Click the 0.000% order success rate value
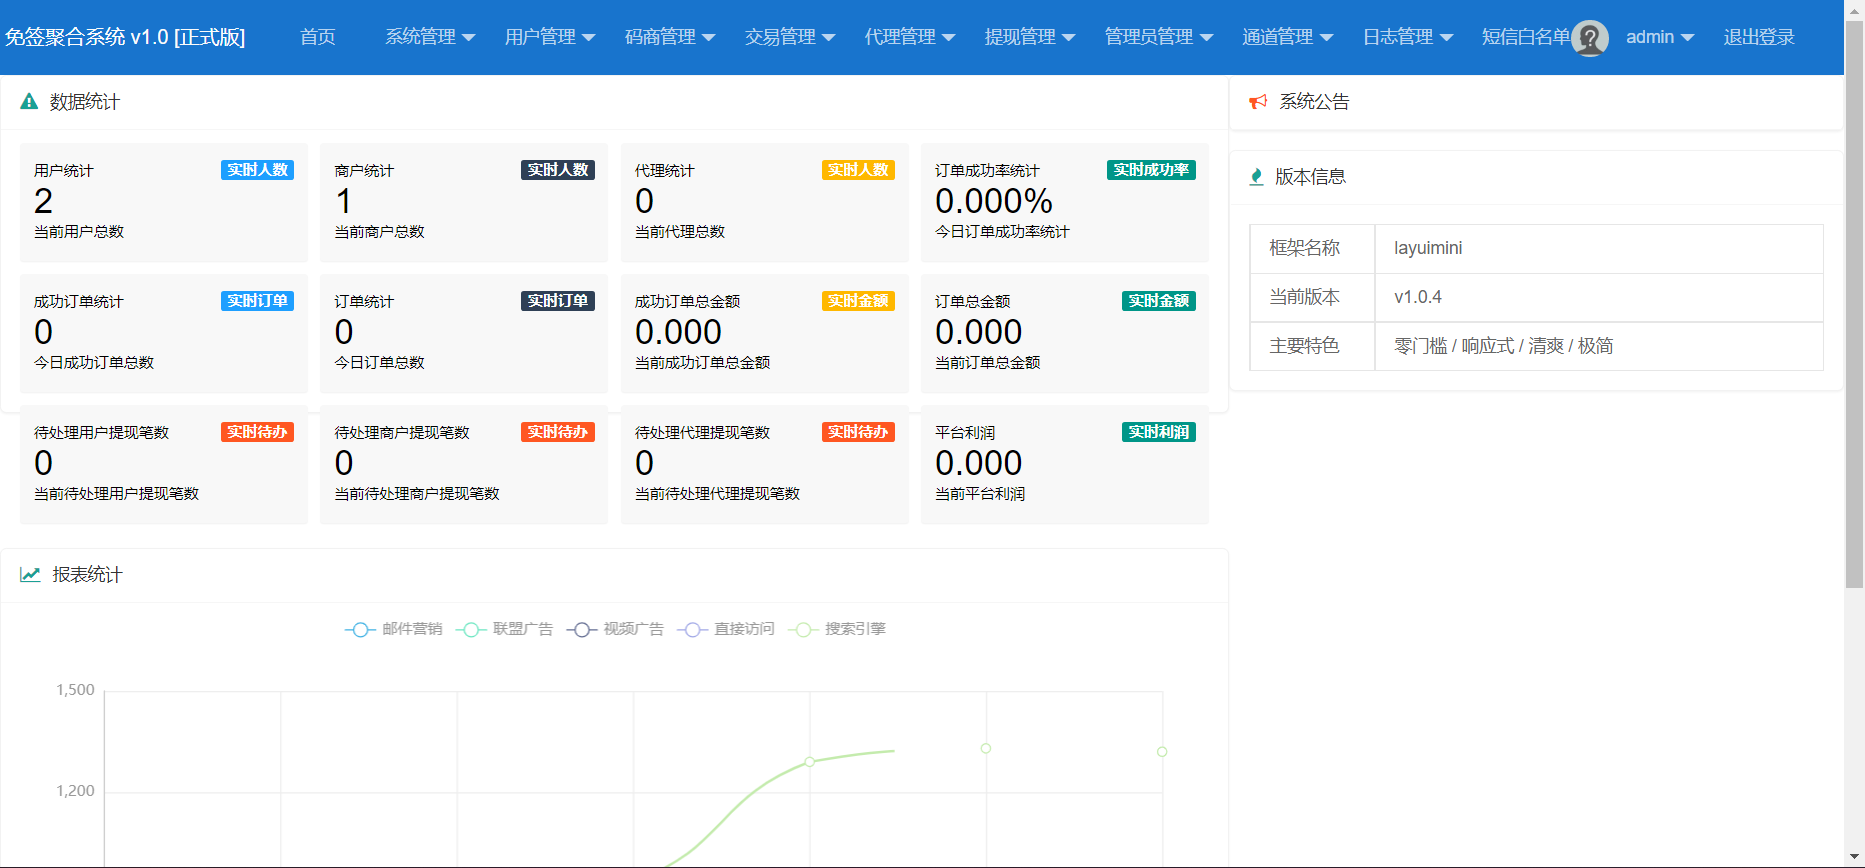The width and height of the screenshot is (1865, 868). [994, 201]
